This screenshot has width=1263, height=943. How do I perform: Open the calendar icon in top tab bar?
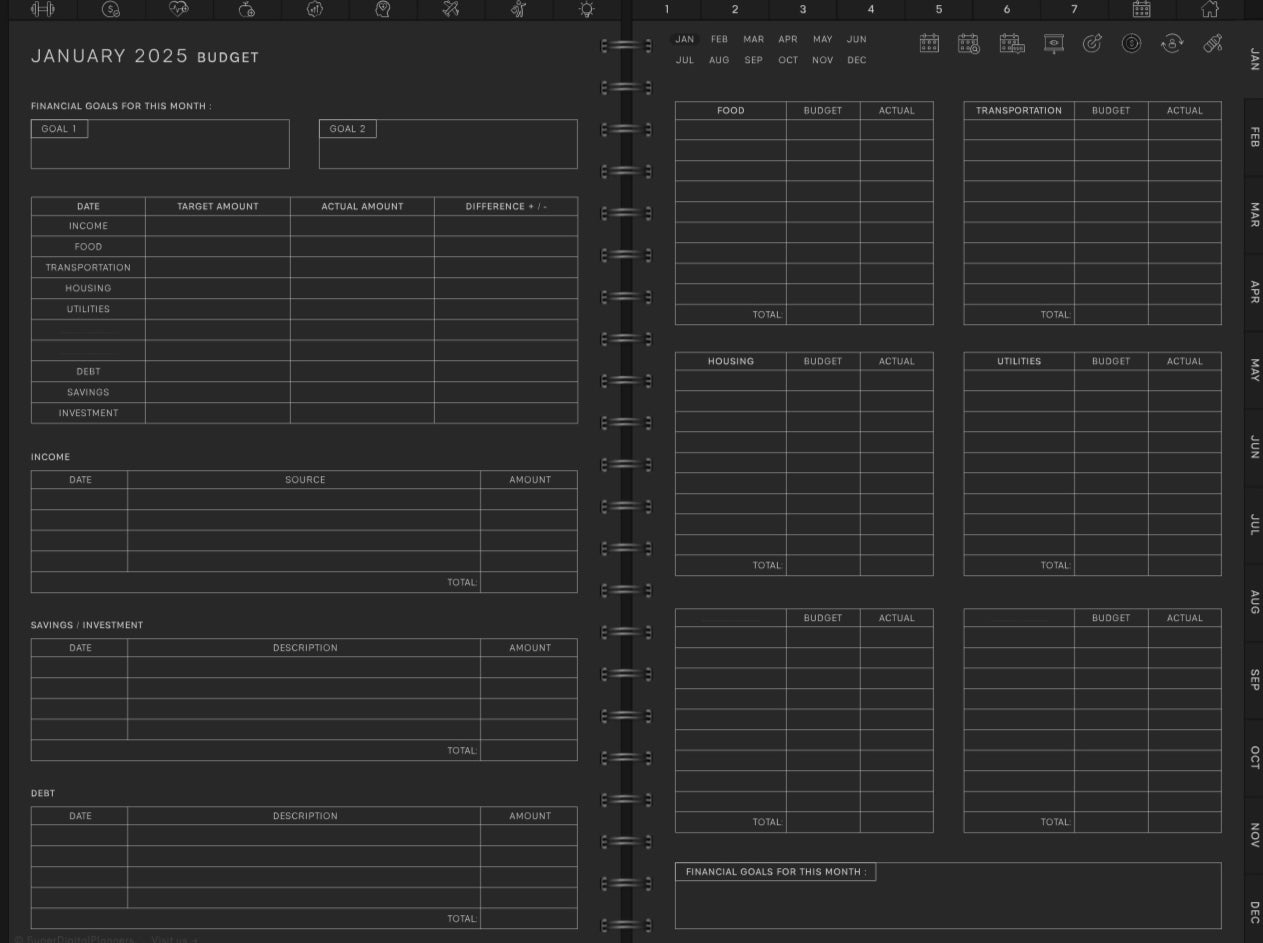tap(1141, 9)
